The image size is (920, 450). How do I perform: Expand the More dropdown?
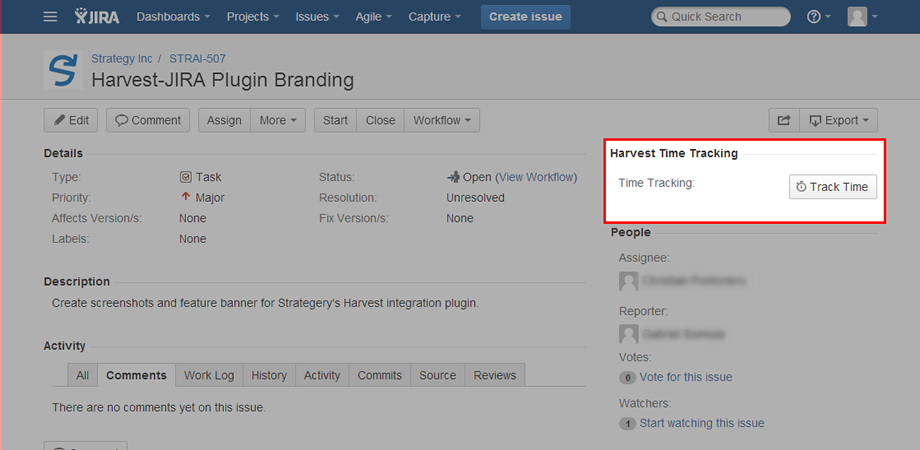pyautogui.click(x=278, y=120)
